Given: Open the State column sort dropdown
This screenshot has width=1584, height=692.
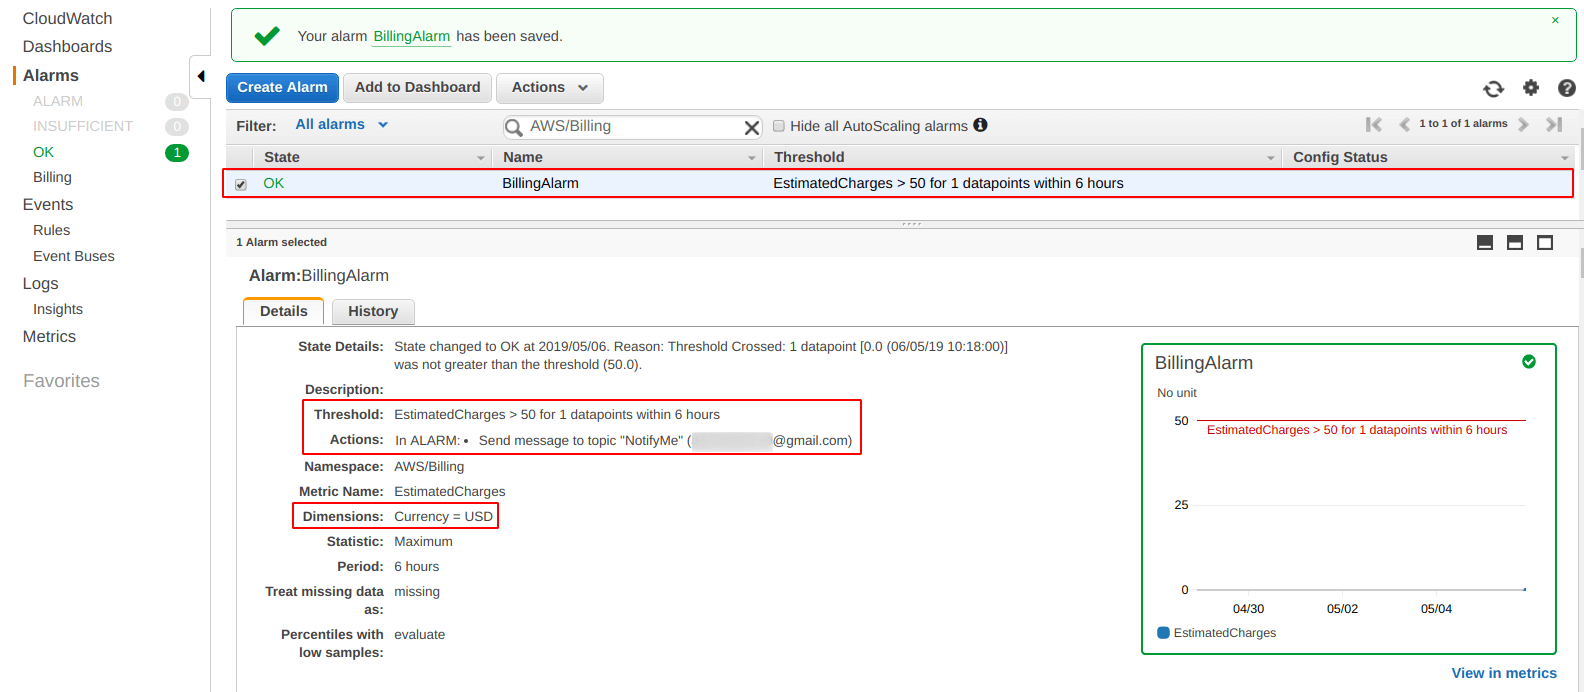Looking at the screenshot, I should pos(480,158).
